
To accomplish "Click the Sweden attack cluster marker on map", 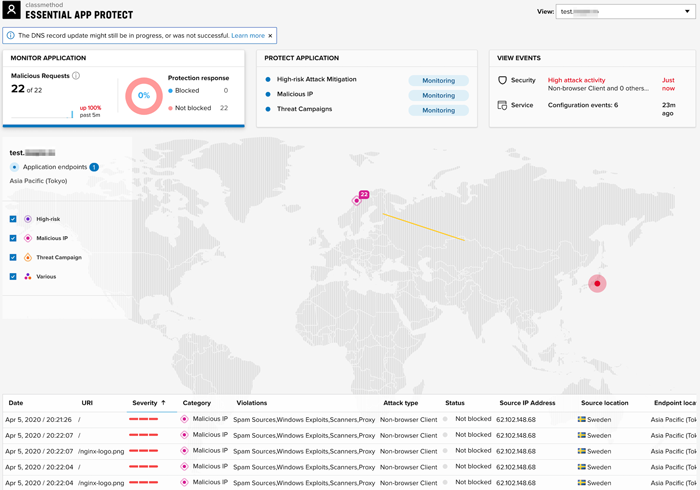I will pos(357,200).
